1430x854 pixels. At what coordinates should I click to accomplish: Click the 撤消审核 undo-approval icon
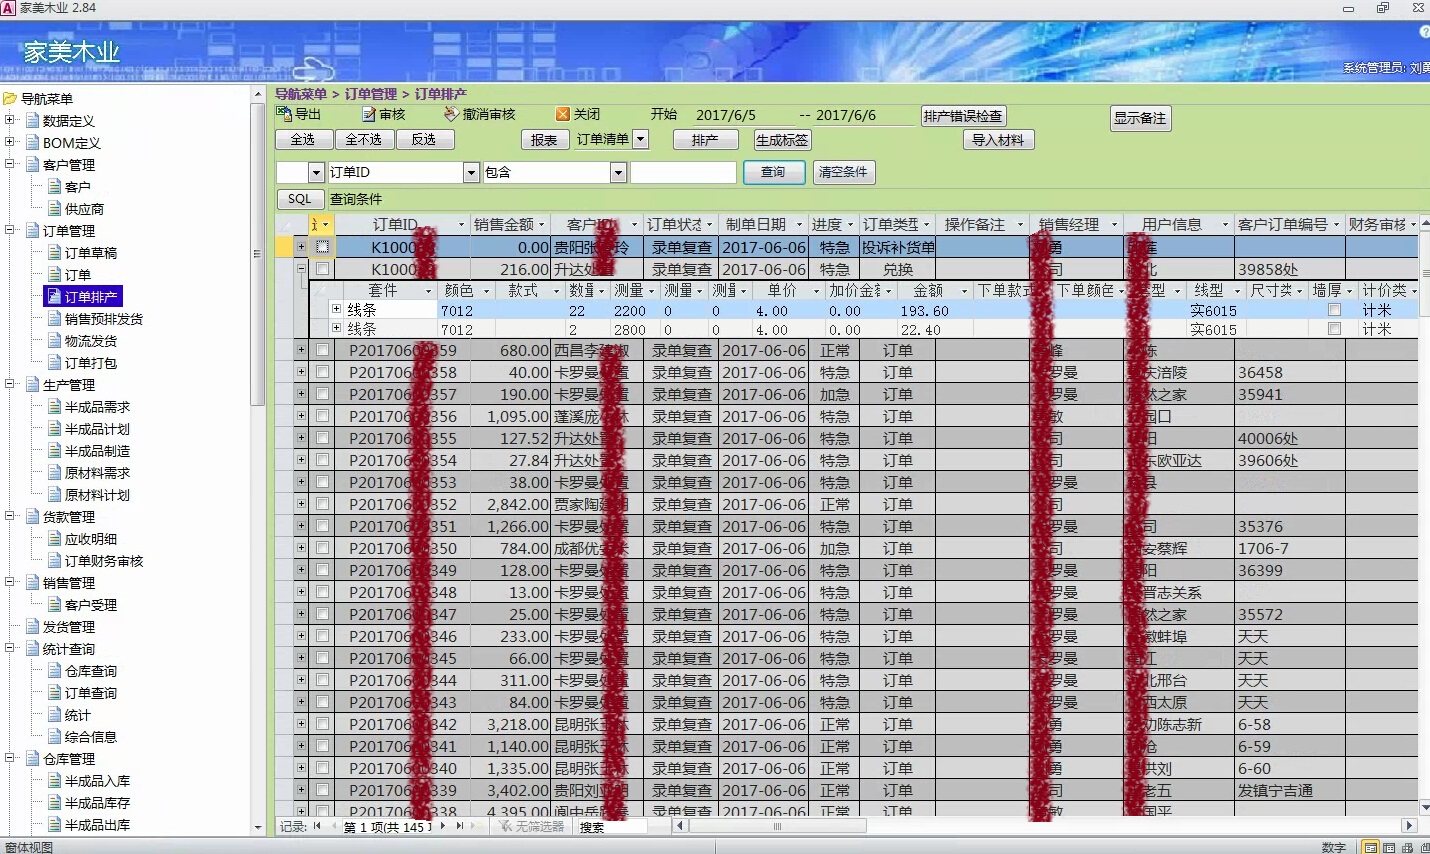point(451,115)
